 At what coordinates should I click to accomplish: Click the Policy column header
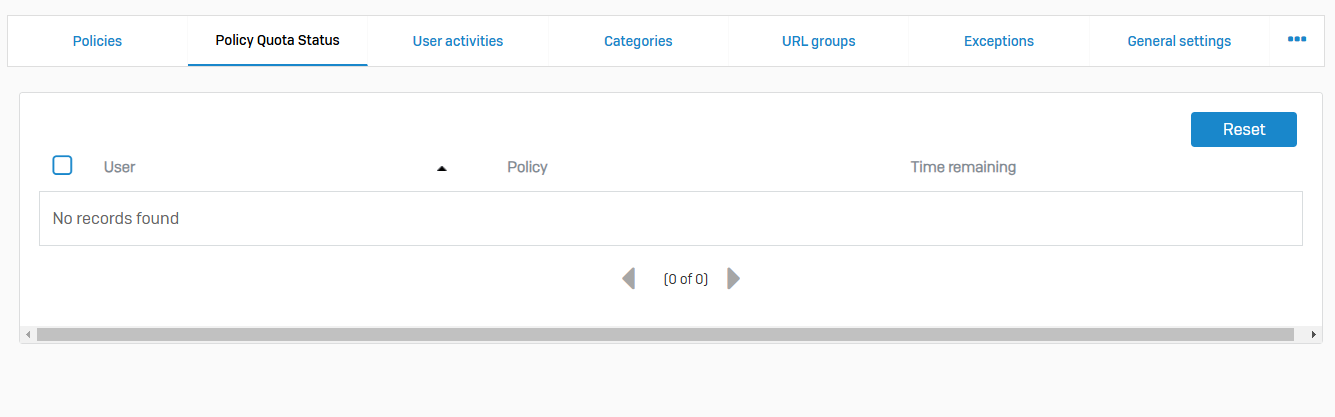click(527, 167)
